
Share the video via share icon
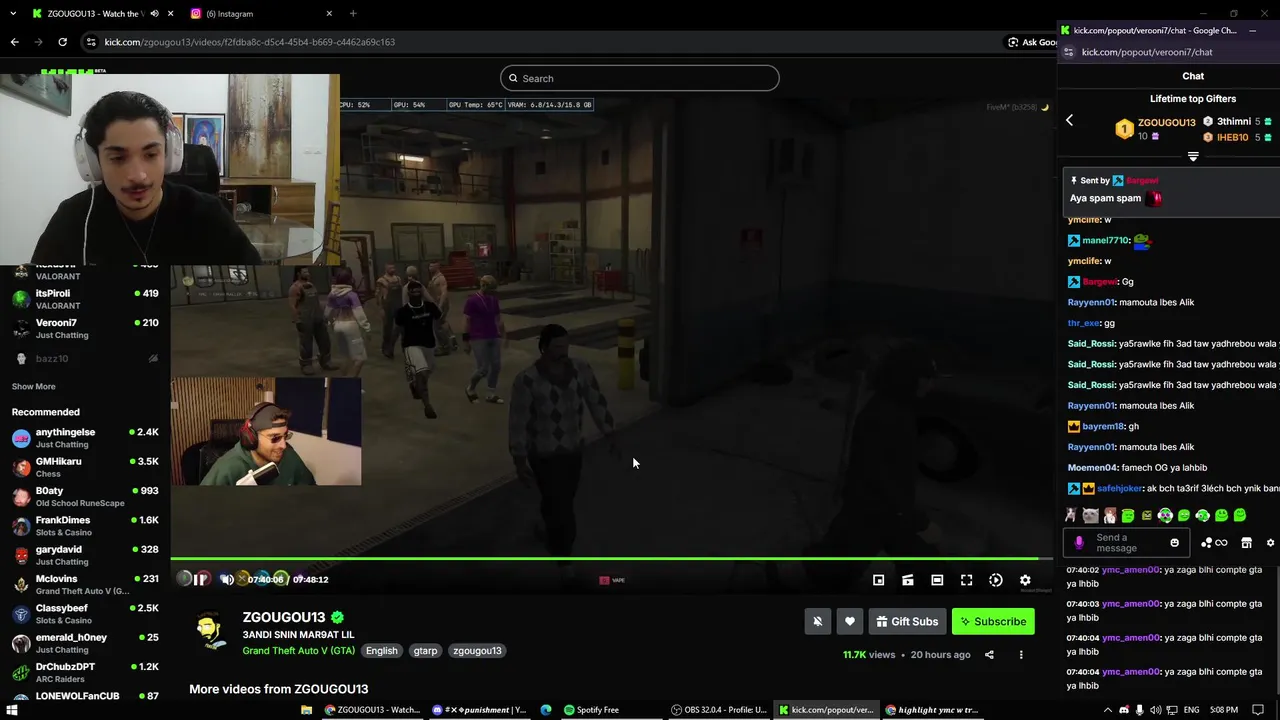pyautogui.click(x=989, y=655)
